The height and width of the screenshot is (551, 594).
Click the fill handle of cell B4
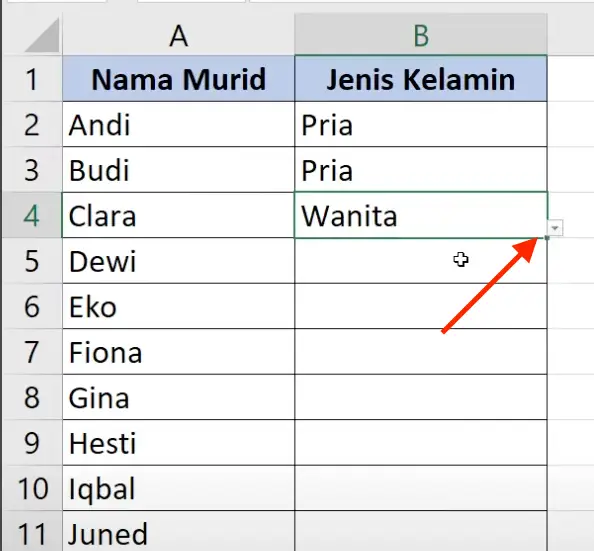(x=547, y=238)
